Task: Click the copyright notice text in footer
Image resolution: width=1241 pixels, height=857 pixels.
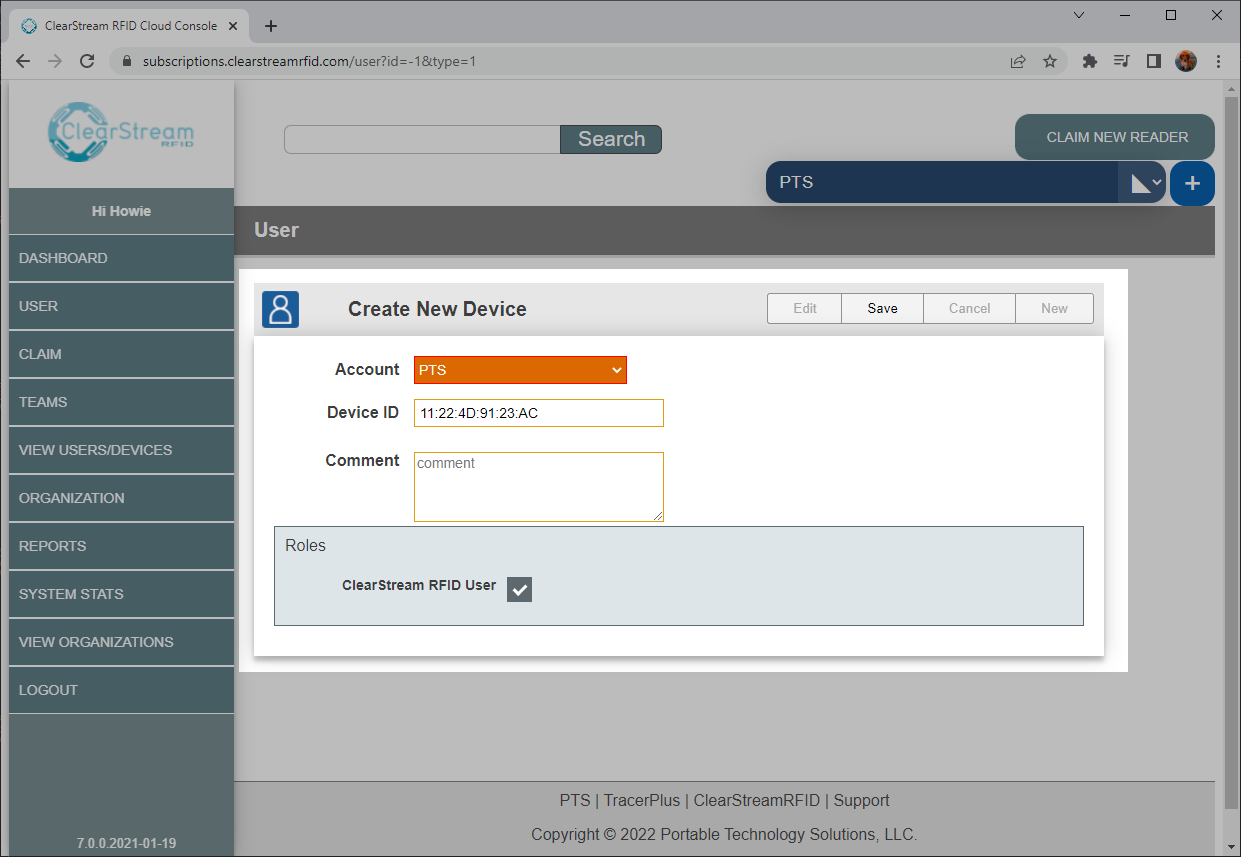Action: pos(724,834)
